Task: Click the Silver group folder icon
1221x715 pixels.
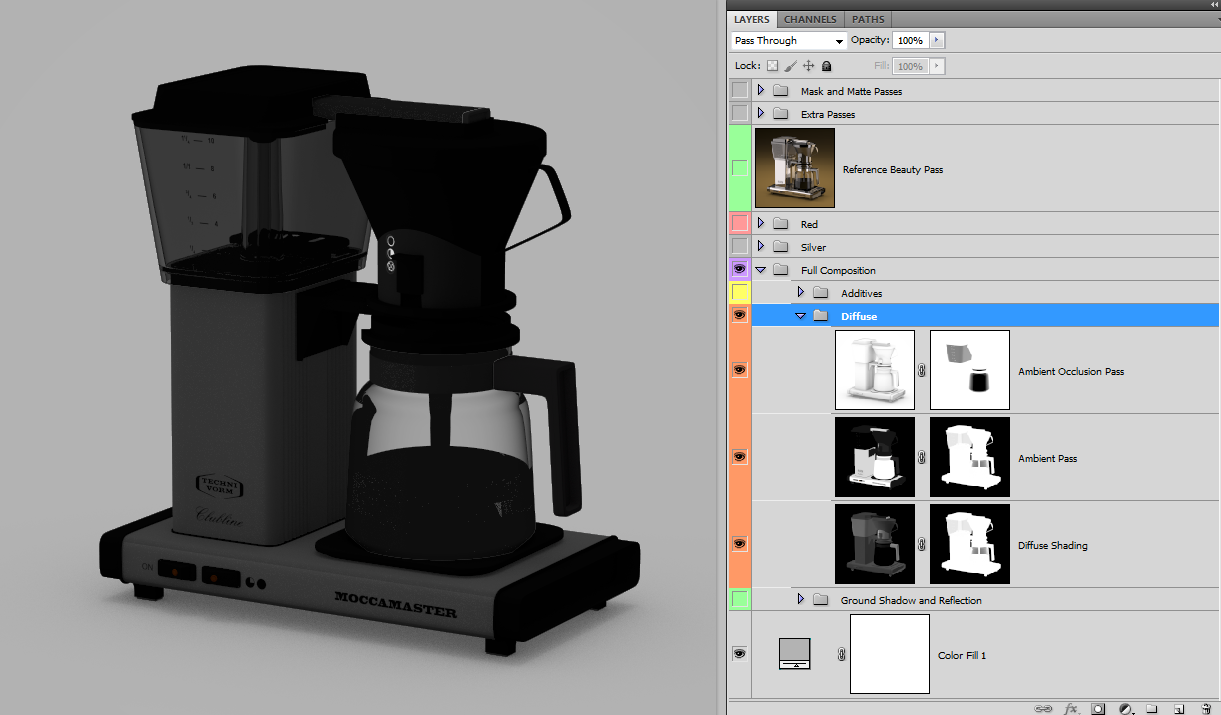Action: [x=781, y=247]
